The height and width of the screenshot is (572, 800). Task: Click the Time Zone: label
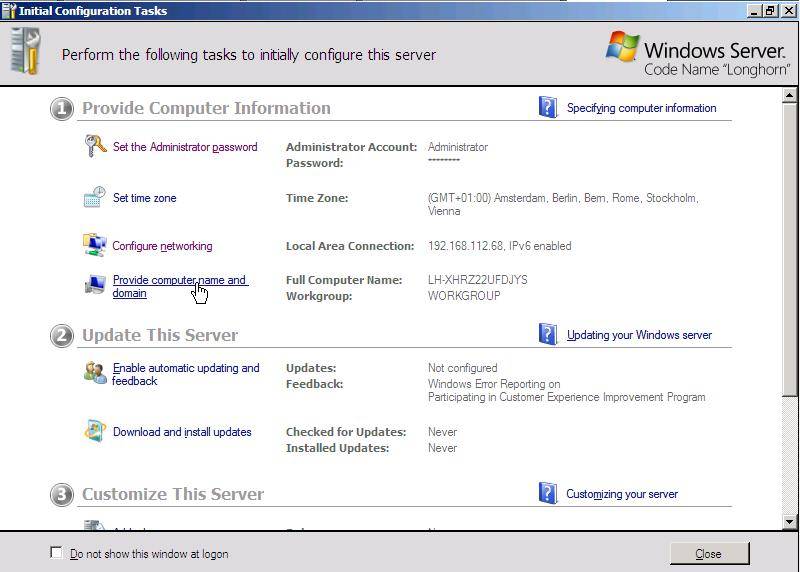(317, 198)
